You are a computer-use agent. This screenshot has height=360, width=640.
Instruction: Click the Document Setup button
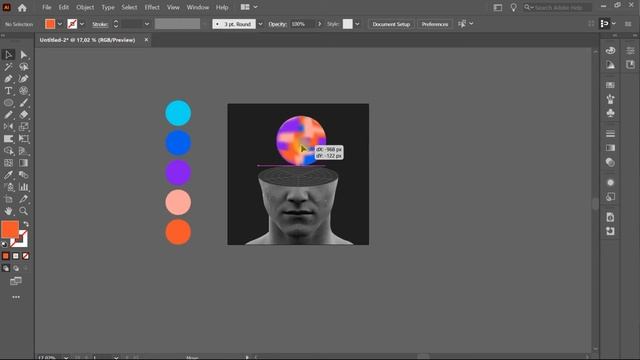coord(391,24)
